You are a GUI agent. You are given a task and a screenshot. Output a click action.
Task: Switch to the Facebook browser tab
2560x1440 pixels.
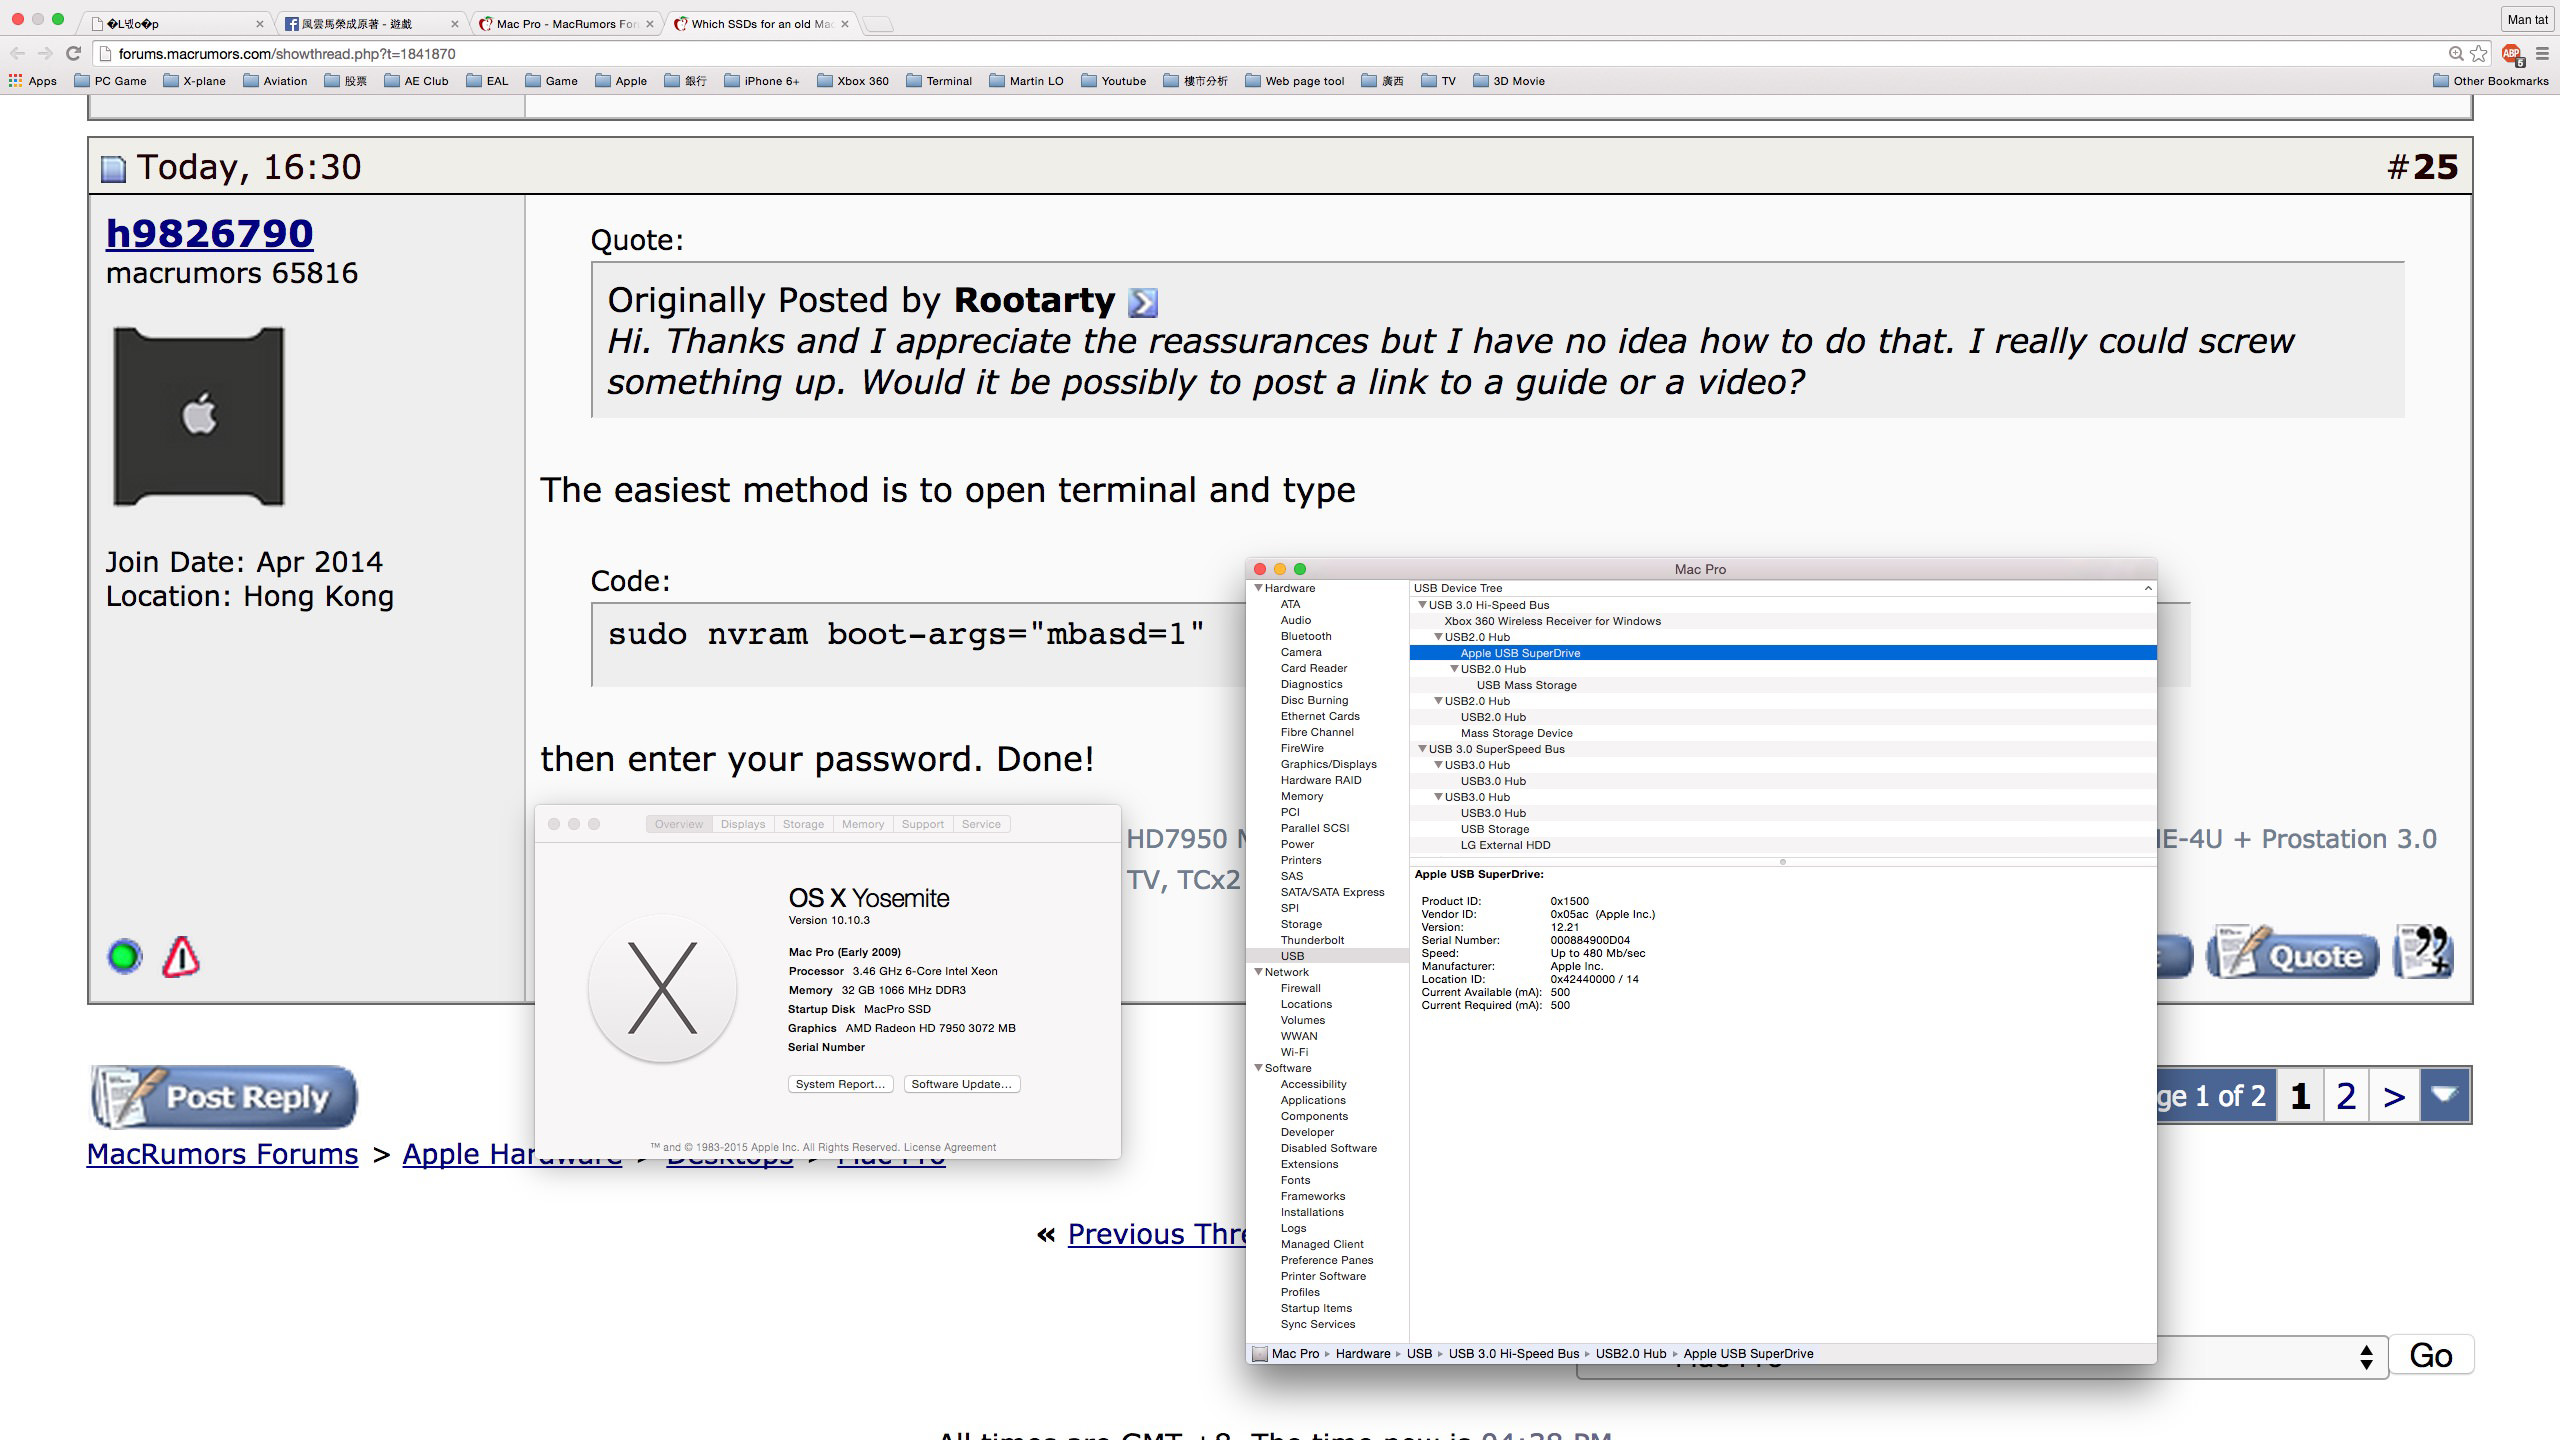click(371, 24)
